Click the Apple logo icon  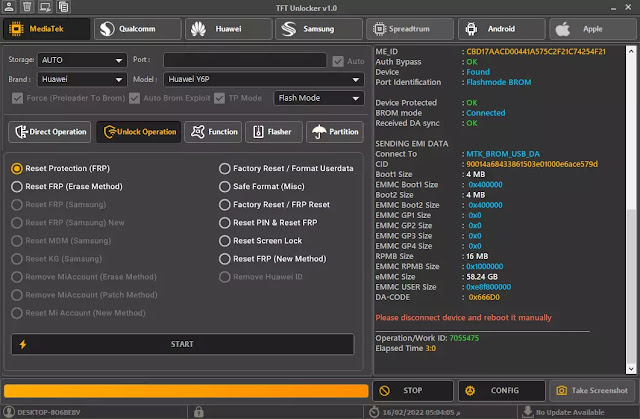562,29
